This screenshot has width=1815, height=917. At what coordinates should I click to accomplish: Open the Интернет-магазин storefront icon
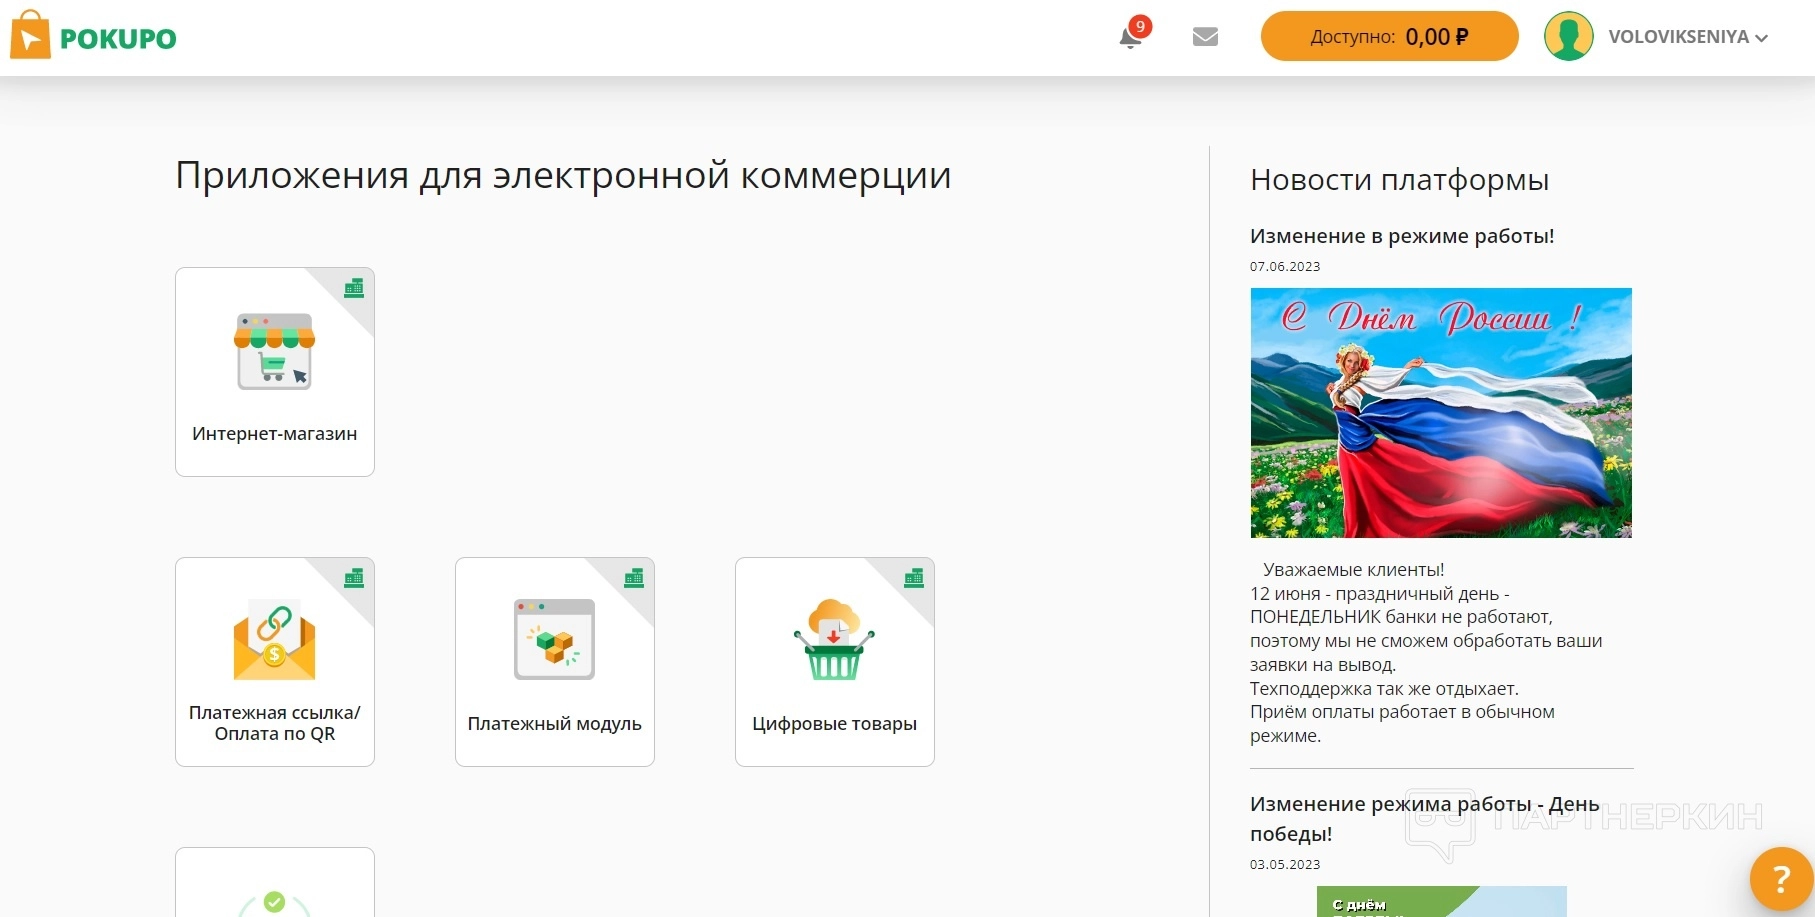pos(274,351)
